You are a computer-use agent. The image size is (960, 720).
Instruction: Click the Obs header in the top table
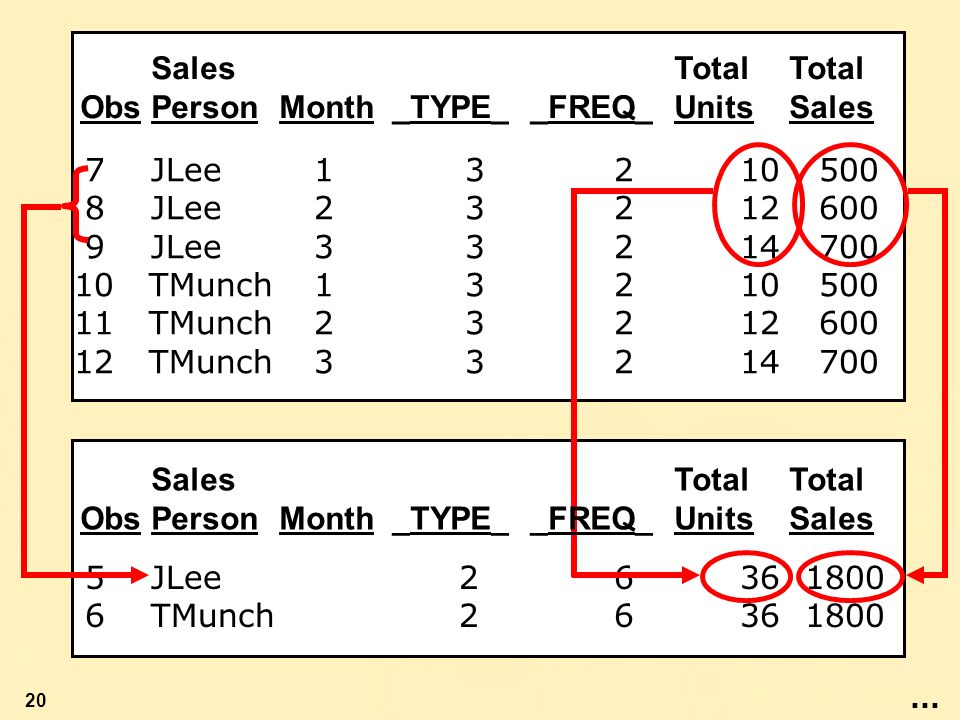pyautogui.click(x=110, y=108)
